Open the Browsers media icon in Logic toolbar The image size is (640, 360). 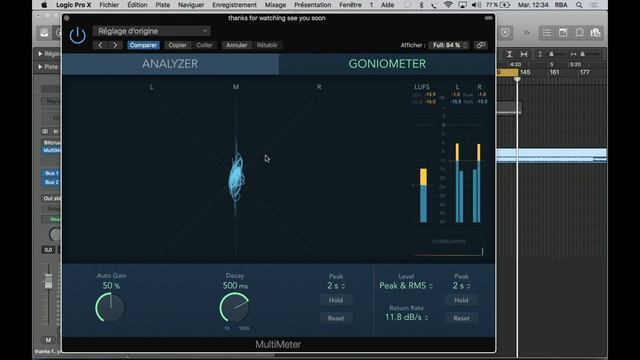click(596, 33)
